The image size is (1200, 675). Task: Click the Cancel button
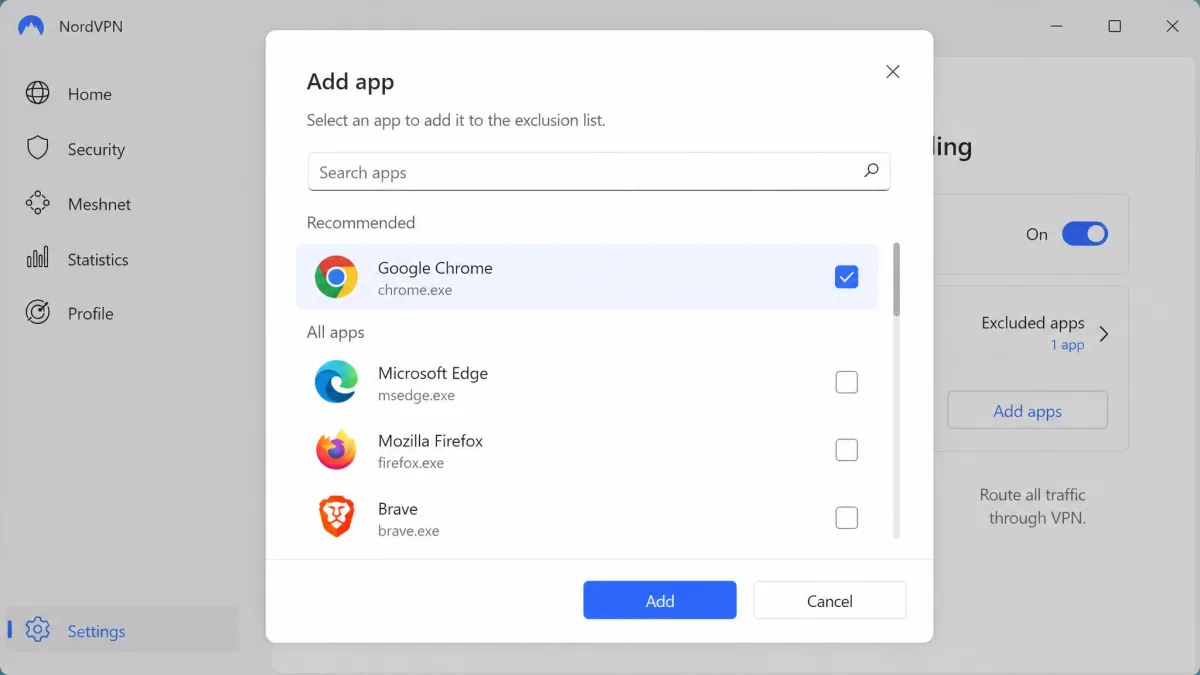coord(830,600)
